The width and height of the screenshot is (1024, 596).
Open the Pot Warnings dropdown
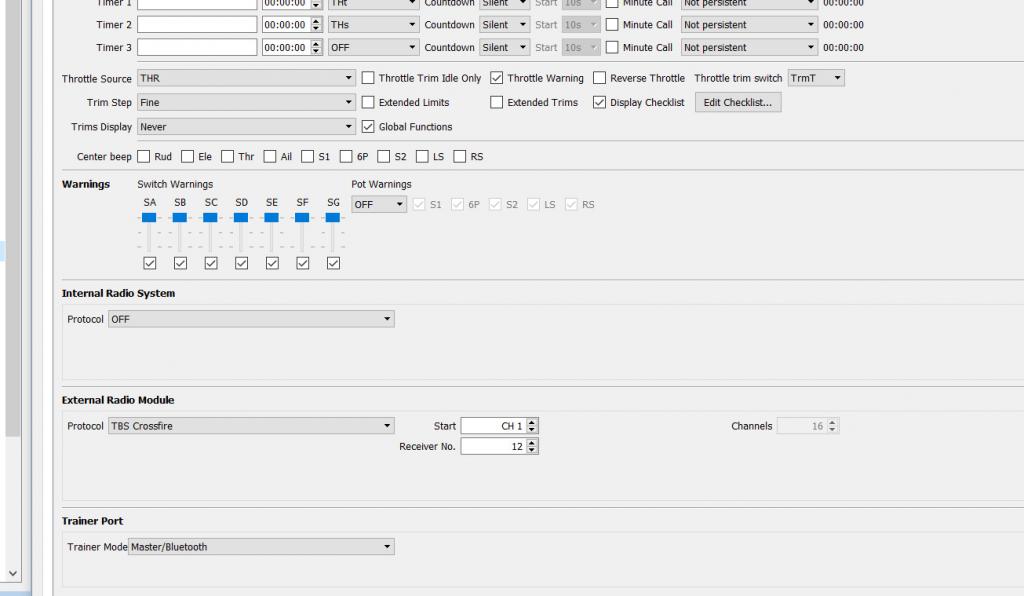click(x=379, y=204)
